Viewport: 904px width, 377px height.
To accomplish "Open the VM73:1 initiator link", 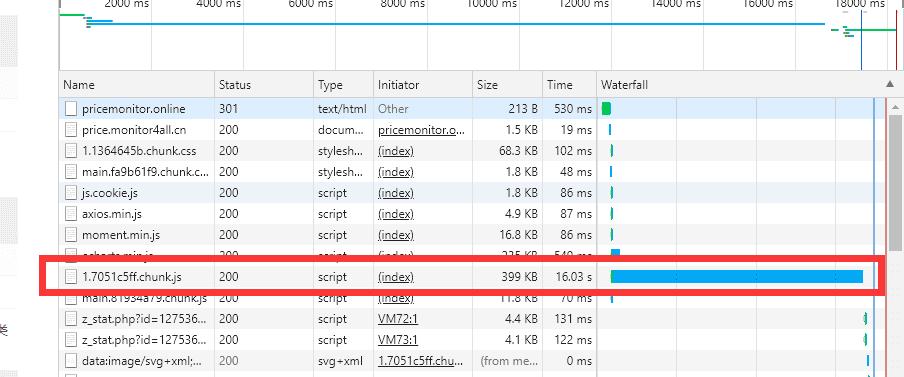I will click(398, 340).
